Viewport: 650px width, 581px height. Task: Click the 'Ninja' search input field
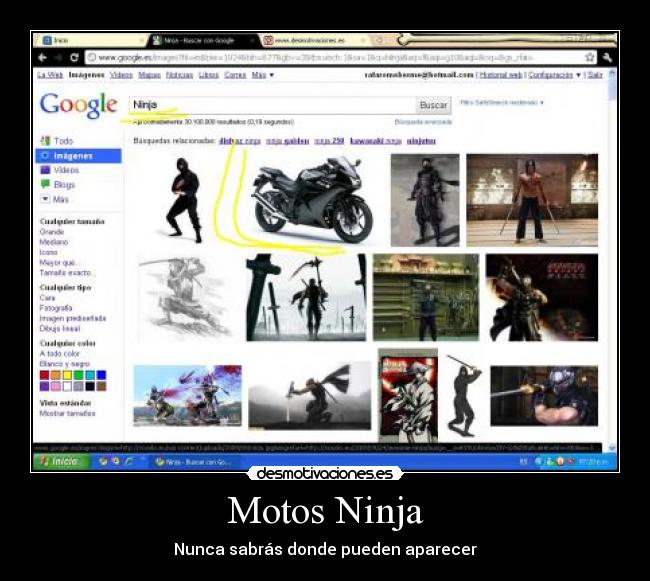272,105
